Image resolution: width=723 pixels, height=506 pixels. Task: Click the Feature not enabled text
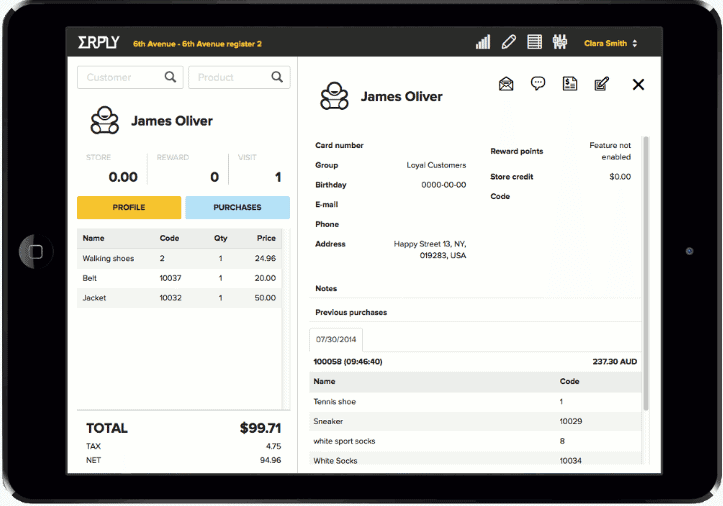610,151
